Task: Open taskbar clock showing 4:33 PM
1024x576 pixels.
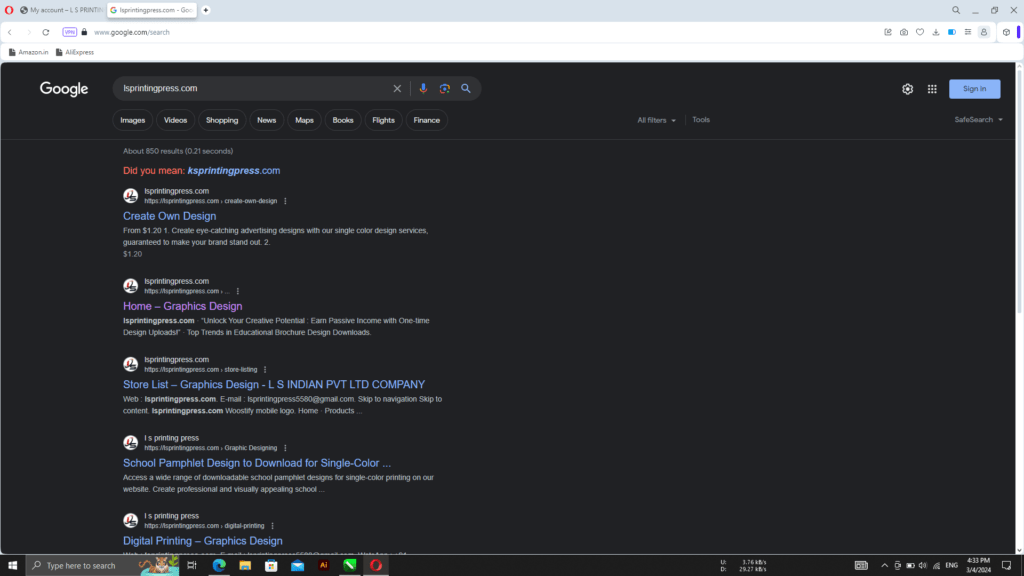Action: (x=978, y=566)
